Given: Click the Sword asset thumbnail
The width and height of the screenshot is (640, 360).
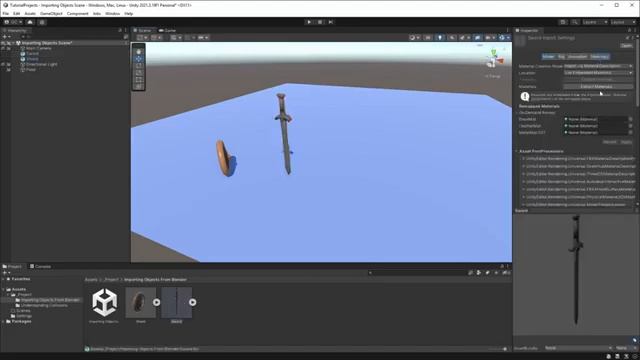Looking at the screenshot, I should pos(176,302).
